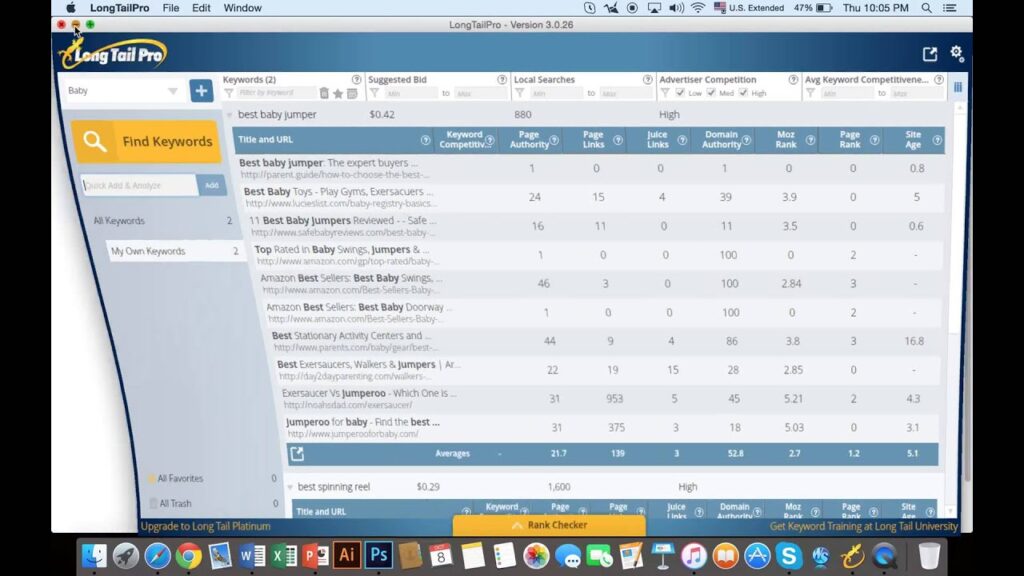Click the Avg Keyword Competitiveness help icon
Viewport: 1024px width, 576px height.
pos(939,80)
